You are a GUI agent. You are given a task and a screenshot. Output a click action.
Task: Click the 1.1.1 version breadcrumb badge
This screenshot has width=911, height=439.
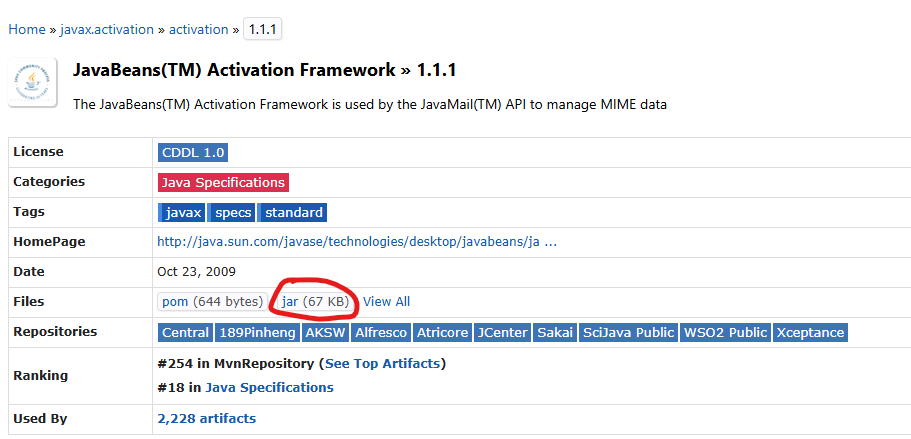coord(263,30)
